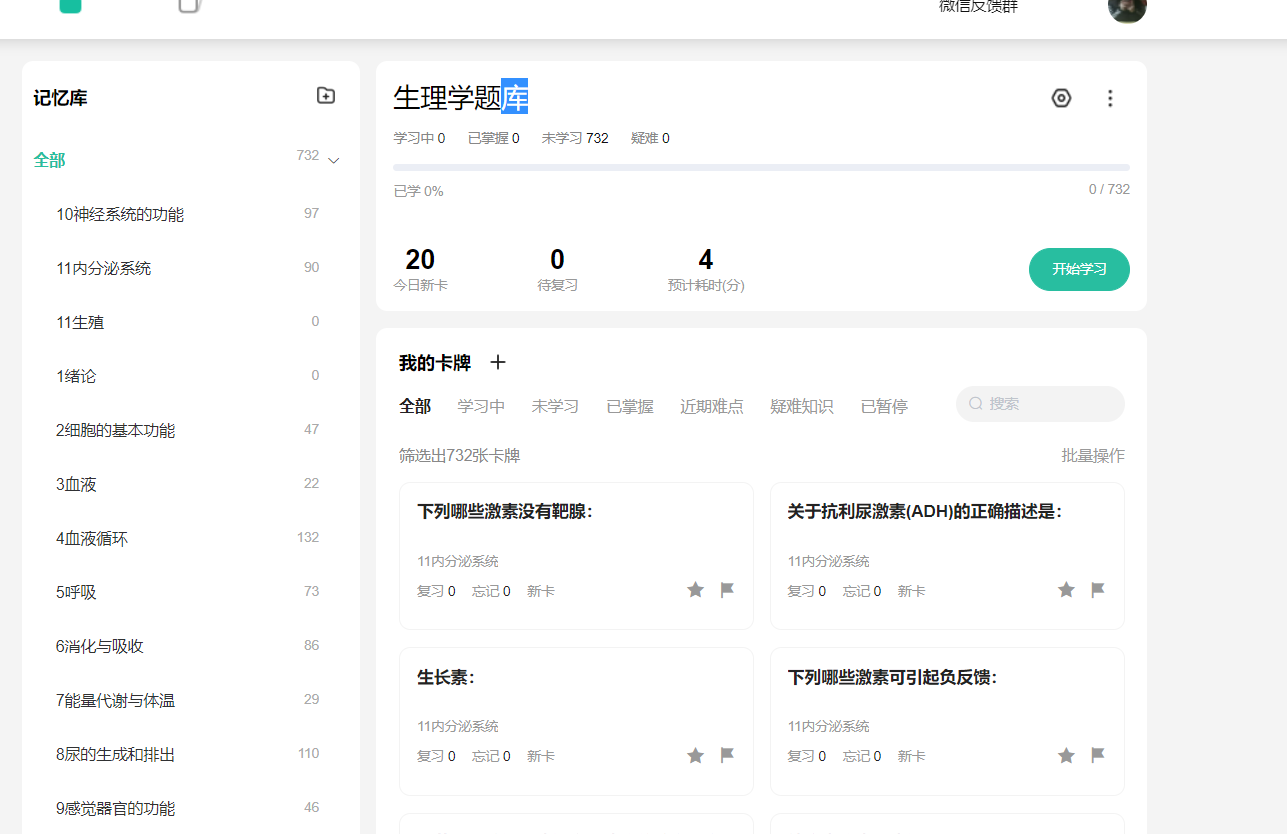Click the 预计耗时(分) value
This screenshot has height=834, width=1287.
(706, 260)
